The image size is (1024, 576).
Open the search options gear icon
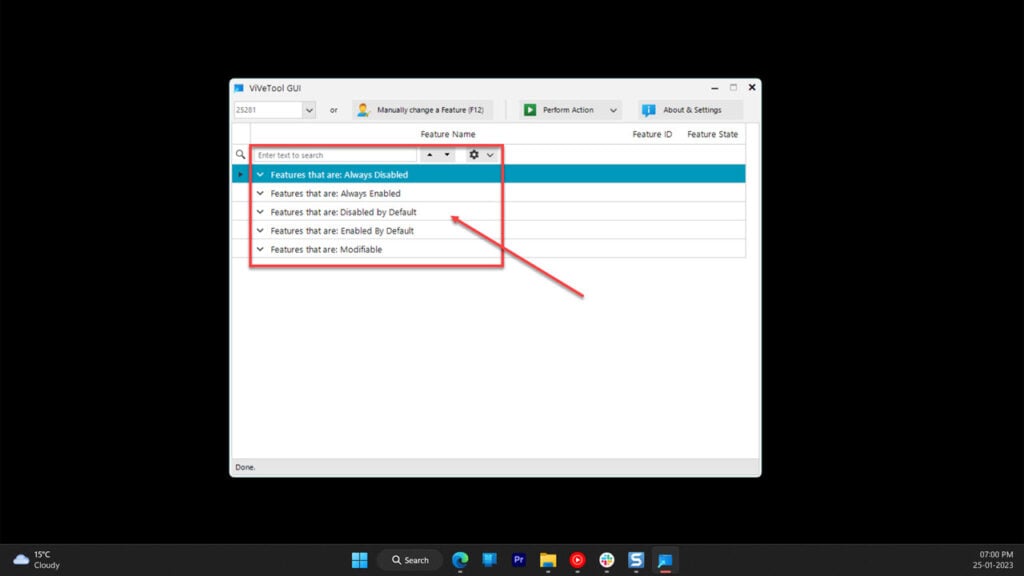point(474,155)
